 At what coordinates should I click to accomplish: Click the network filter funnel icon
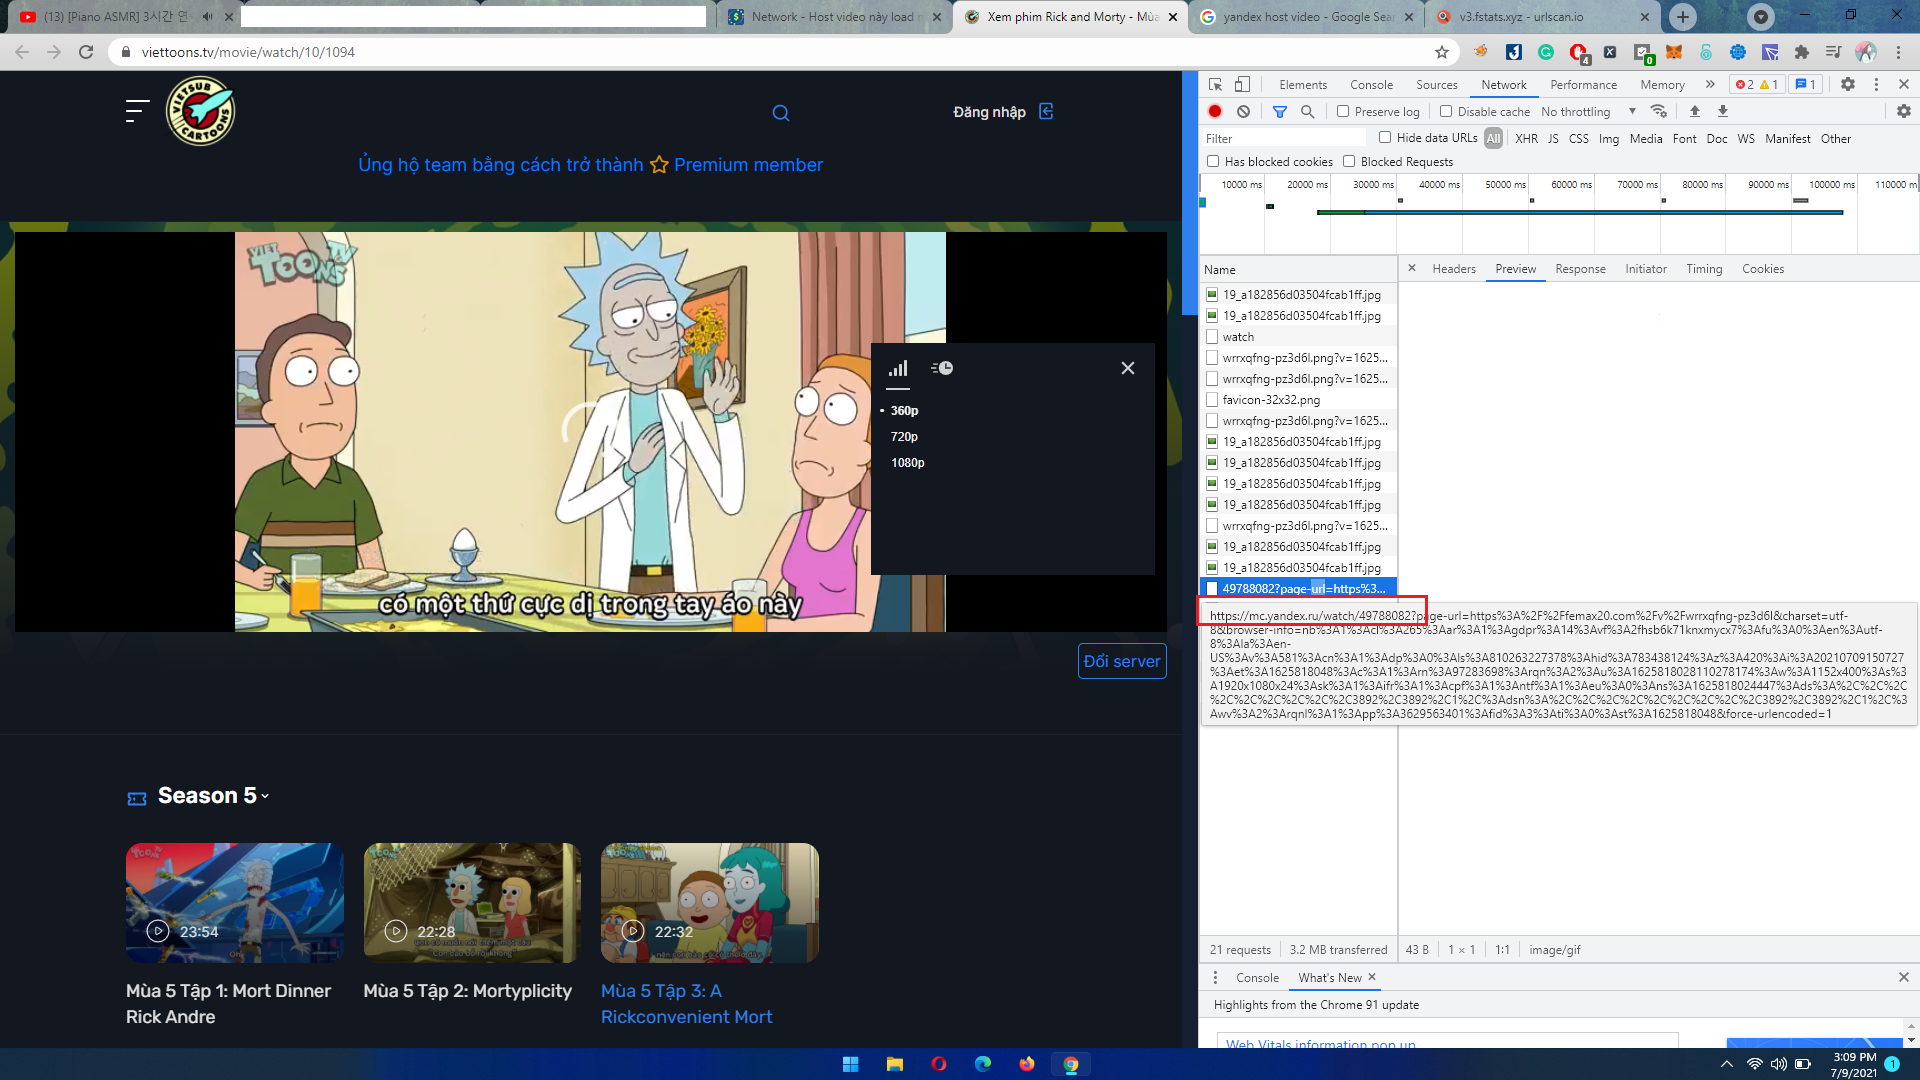pyautogui.click(x=1280, y=112)
